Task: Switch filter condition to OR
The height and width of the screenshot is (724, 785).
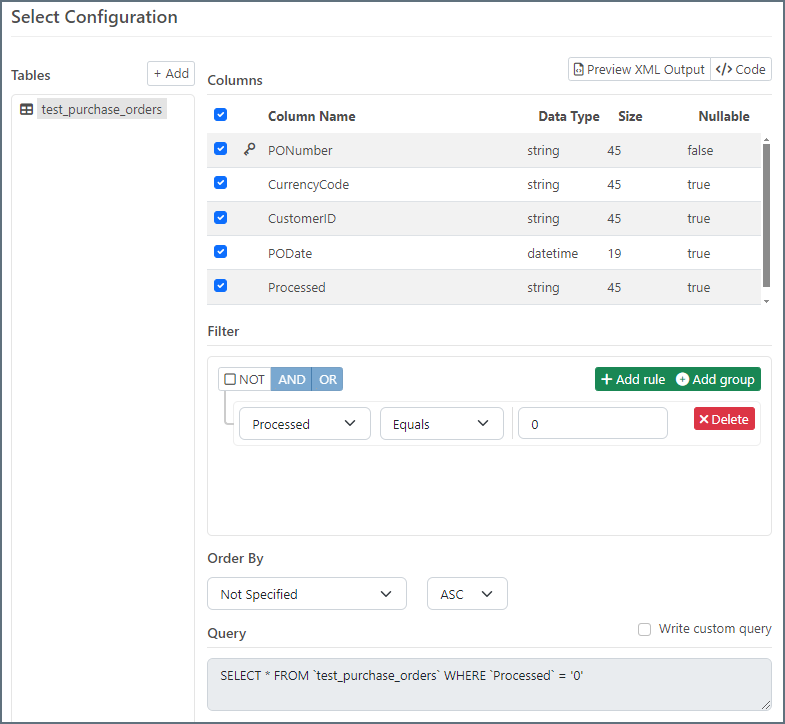Action: click(328, 379)
